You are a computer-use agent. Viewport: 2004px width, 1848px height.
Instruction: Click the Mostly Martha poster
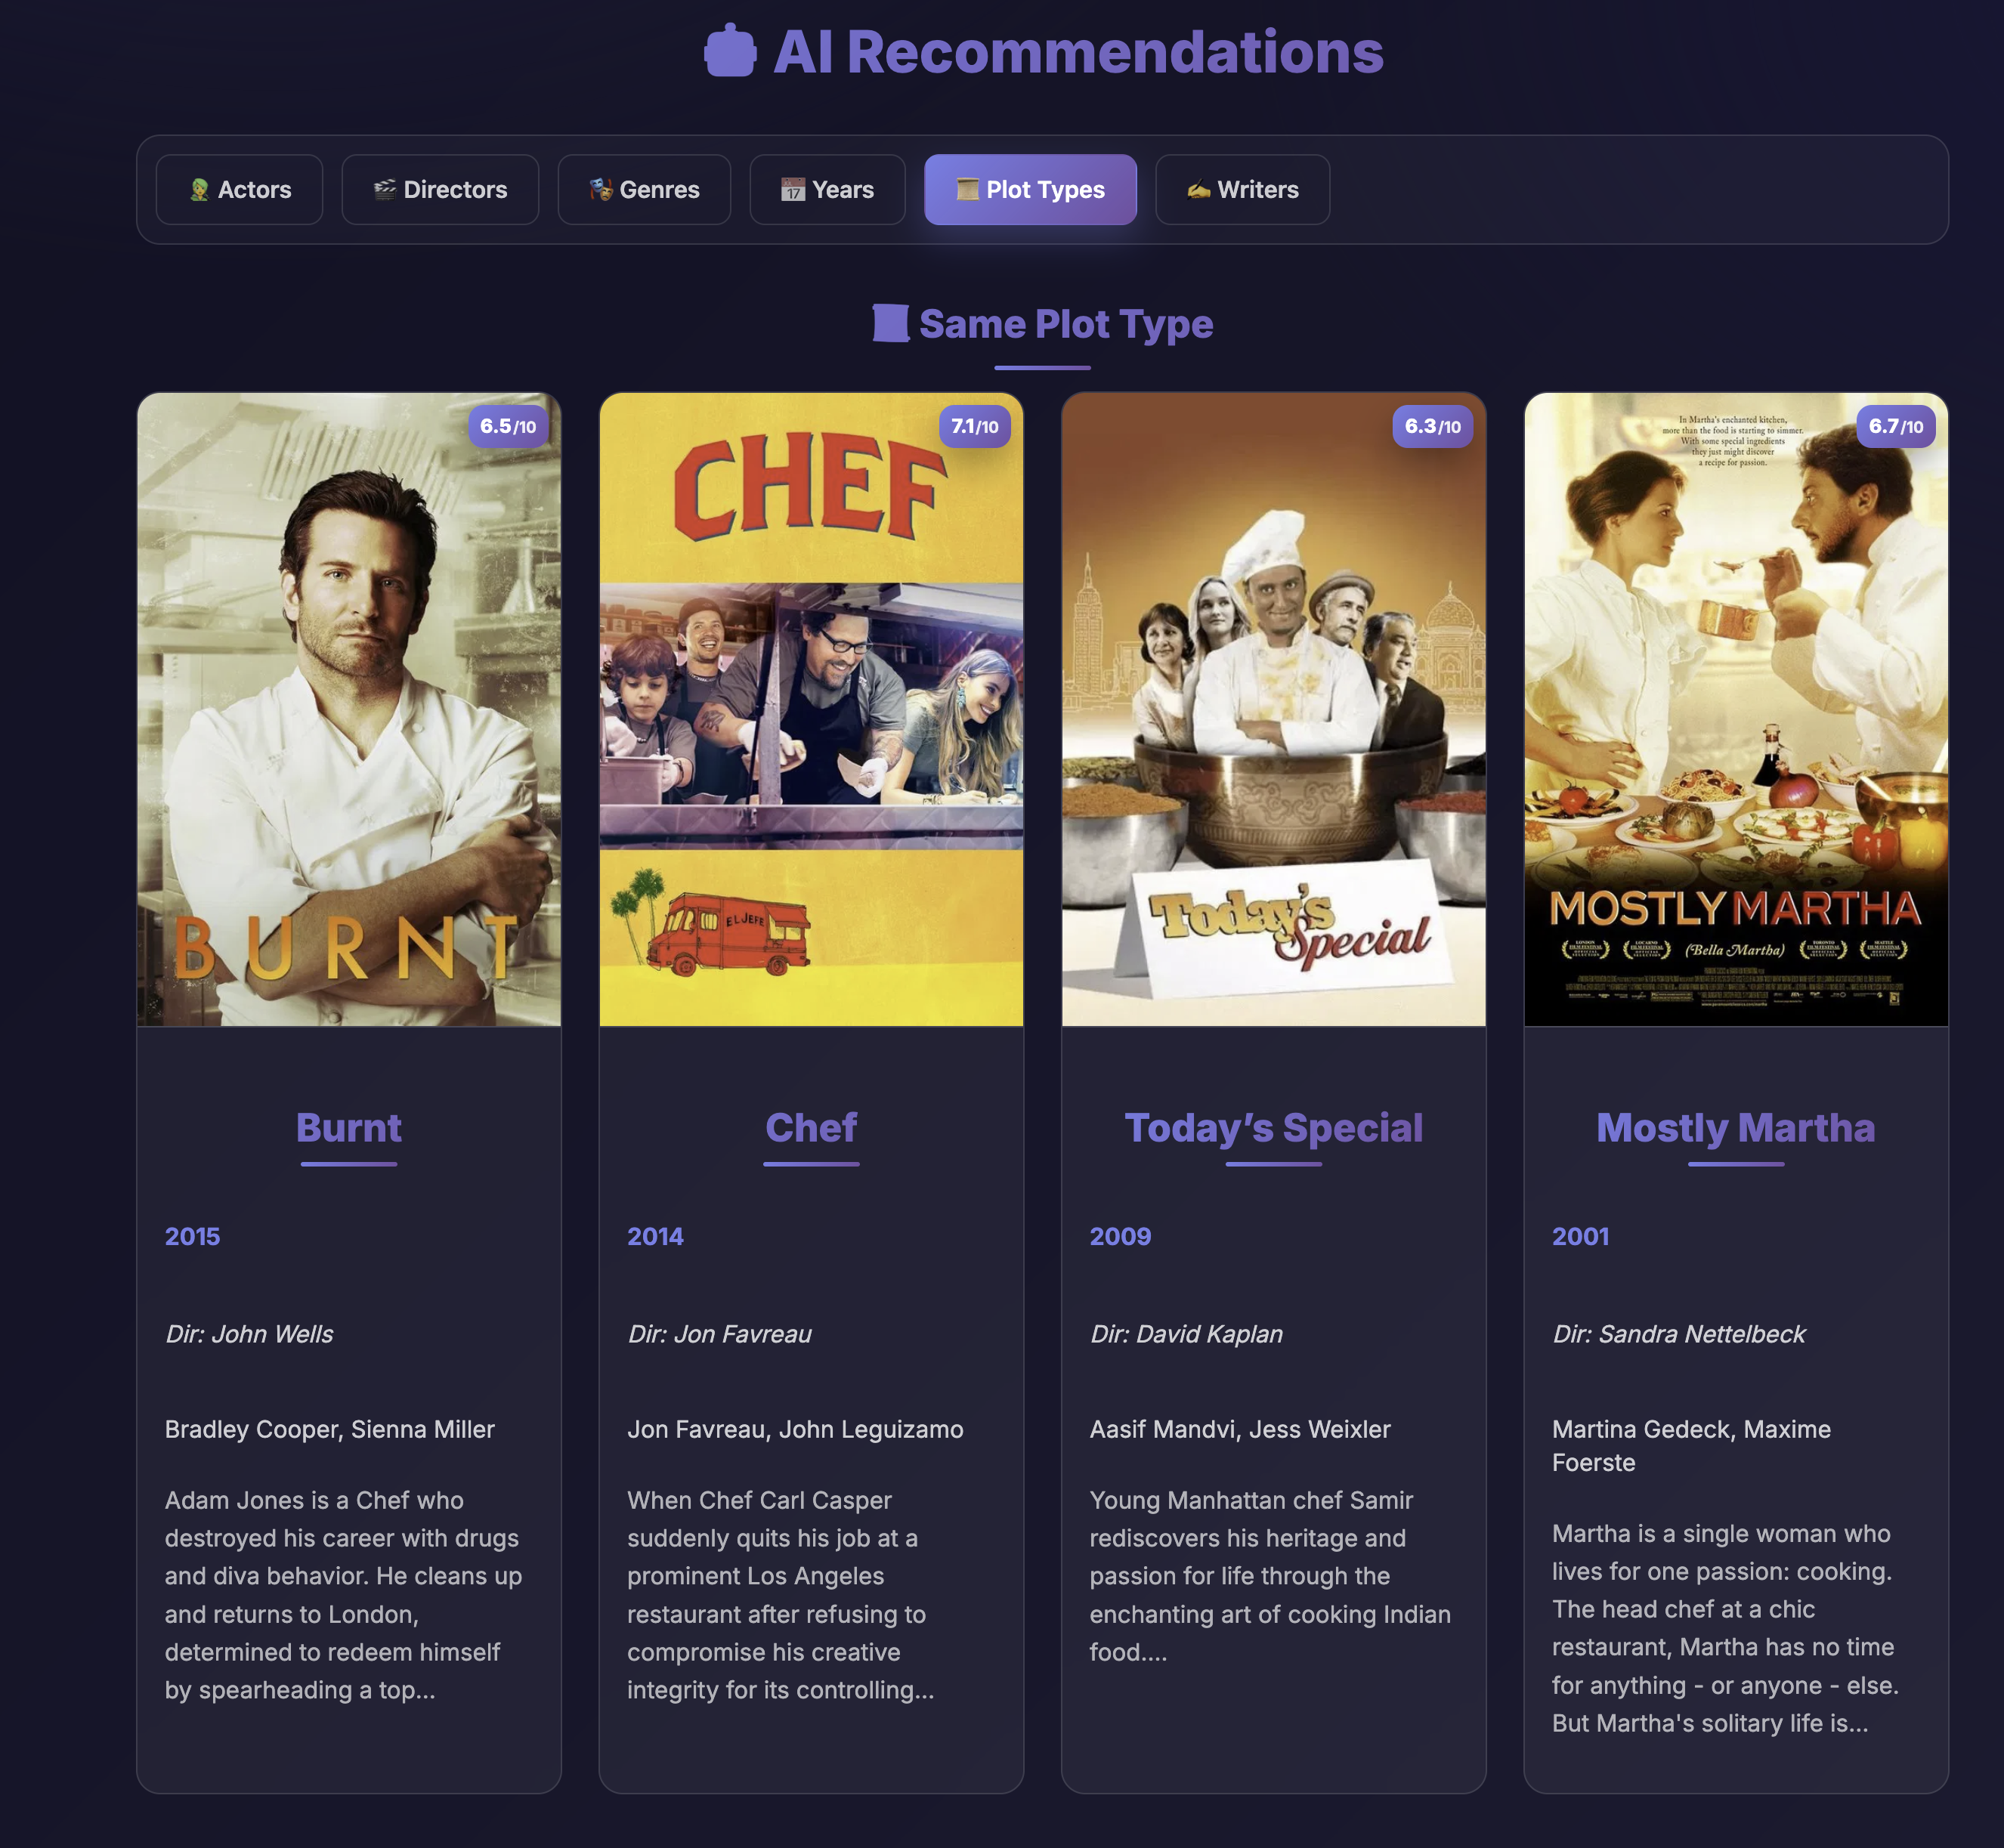coord(1735,710)
